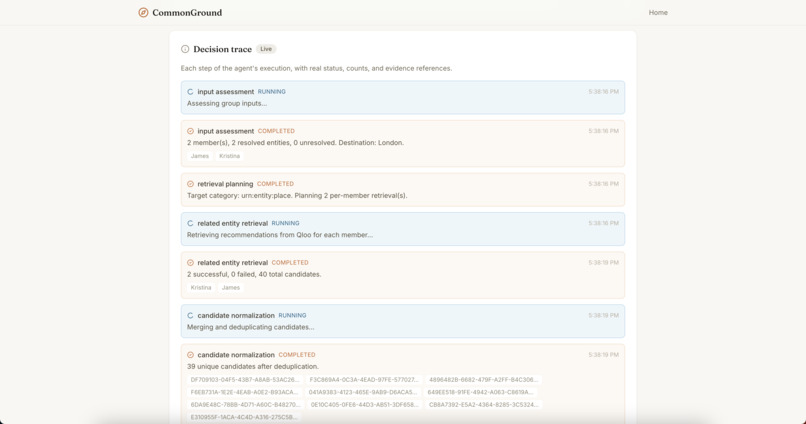Click the 'Retrieving recommendations from Qloo' message

pyautogui.click(x=280, y=235)
